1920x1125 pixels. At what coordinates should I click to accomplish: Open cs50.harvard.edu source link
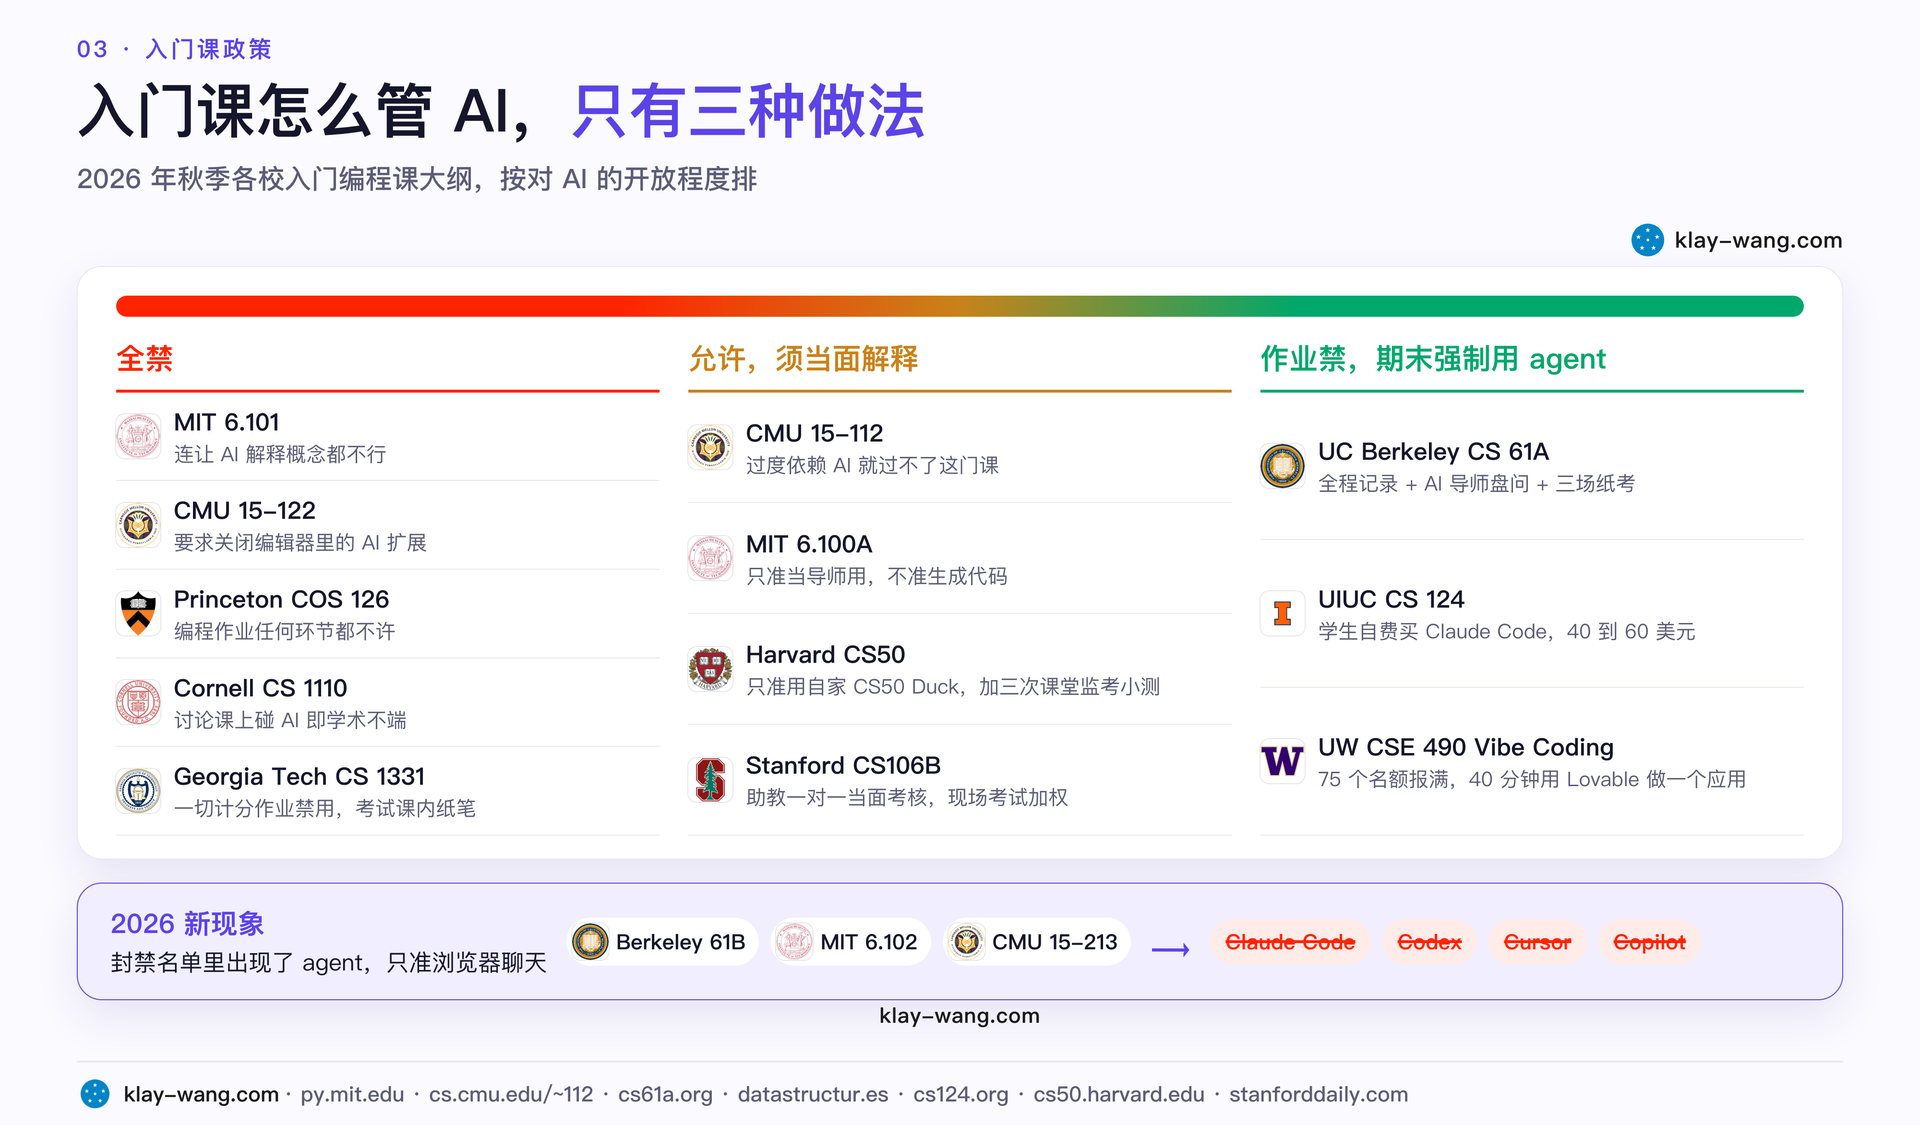coord(1119,1094)
